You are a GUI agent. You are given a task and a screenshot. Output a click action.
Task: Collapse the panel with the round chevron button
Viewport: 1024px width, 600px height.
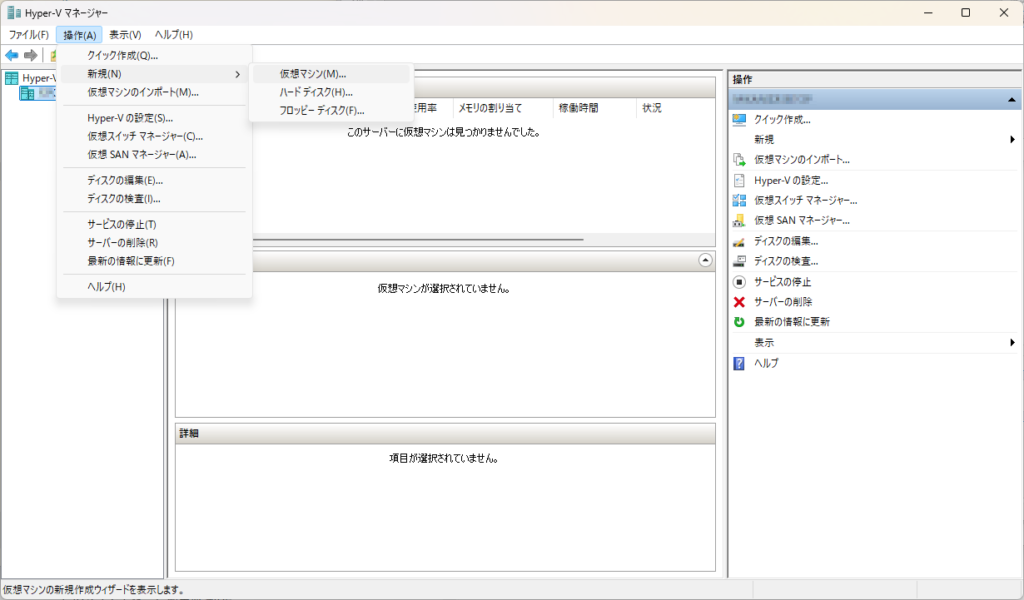click(705, 260)
